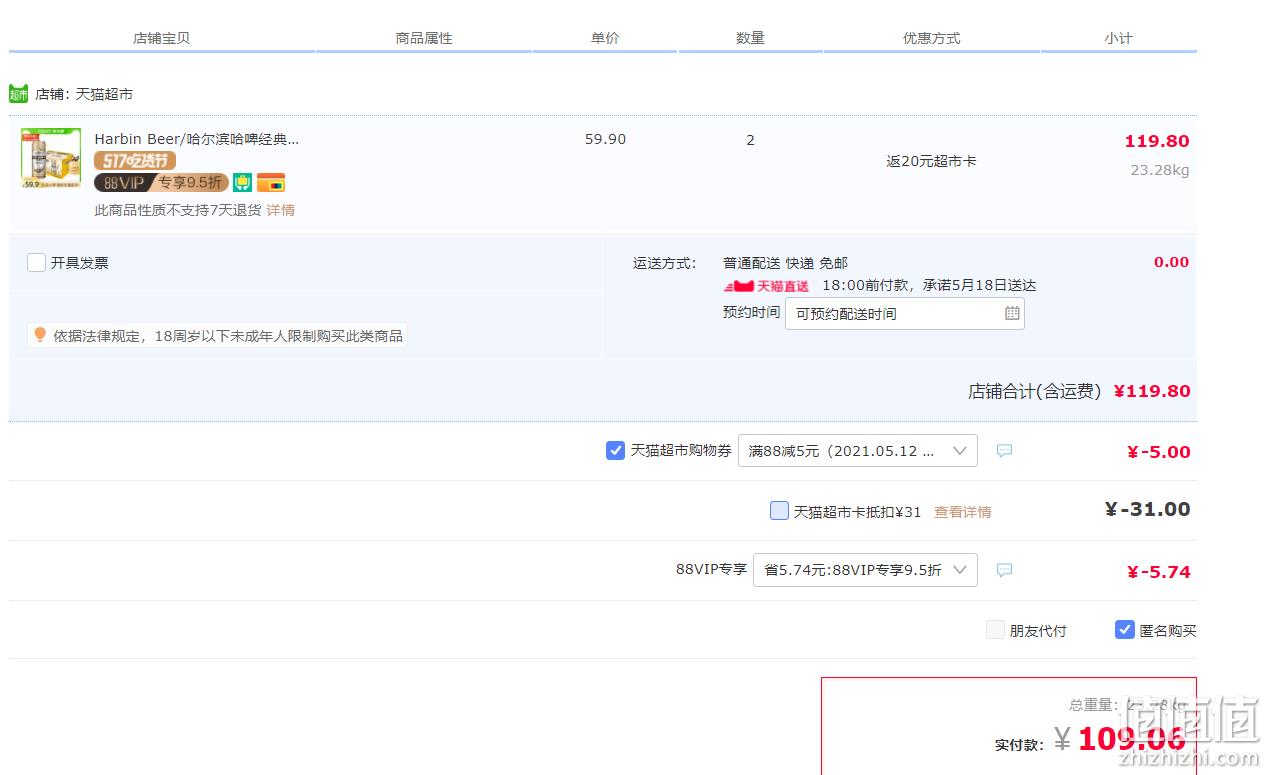This screenshot has height=775, width=1268.
Task: Click the 店铺宝贝 column header
Action: point(161,38)
